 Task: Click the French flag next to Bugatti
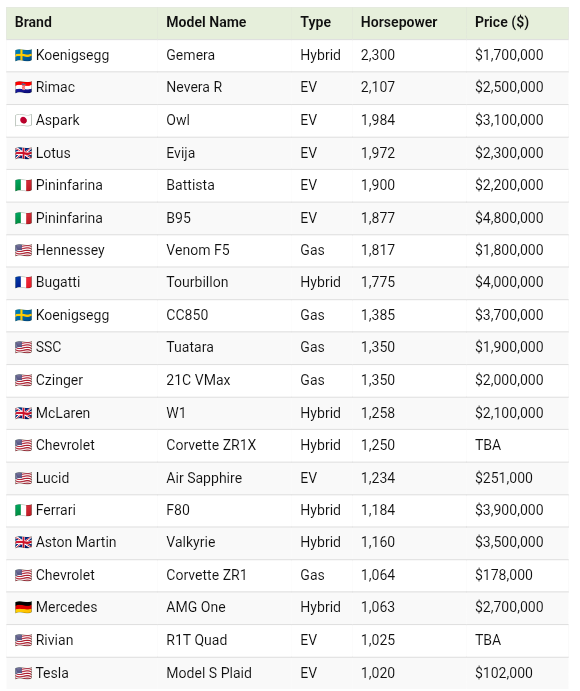pos(23,282)
